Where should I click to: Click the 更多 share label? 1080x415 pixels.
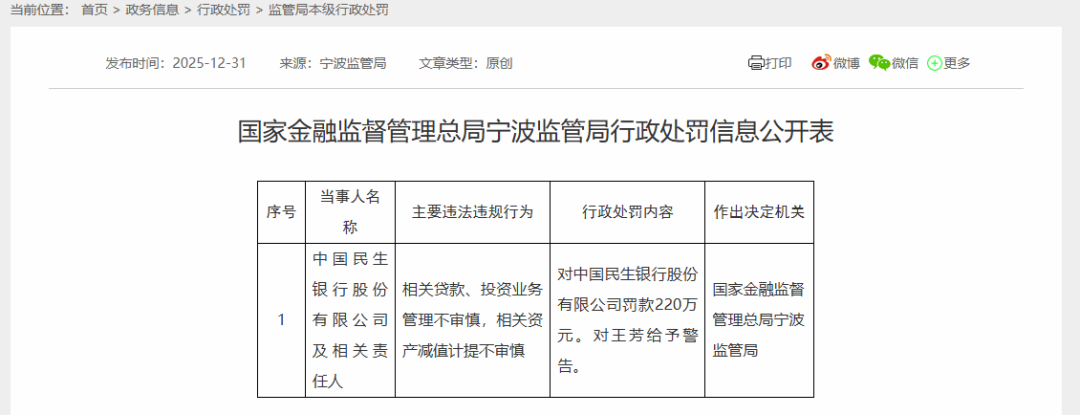[x=957, y=63]
